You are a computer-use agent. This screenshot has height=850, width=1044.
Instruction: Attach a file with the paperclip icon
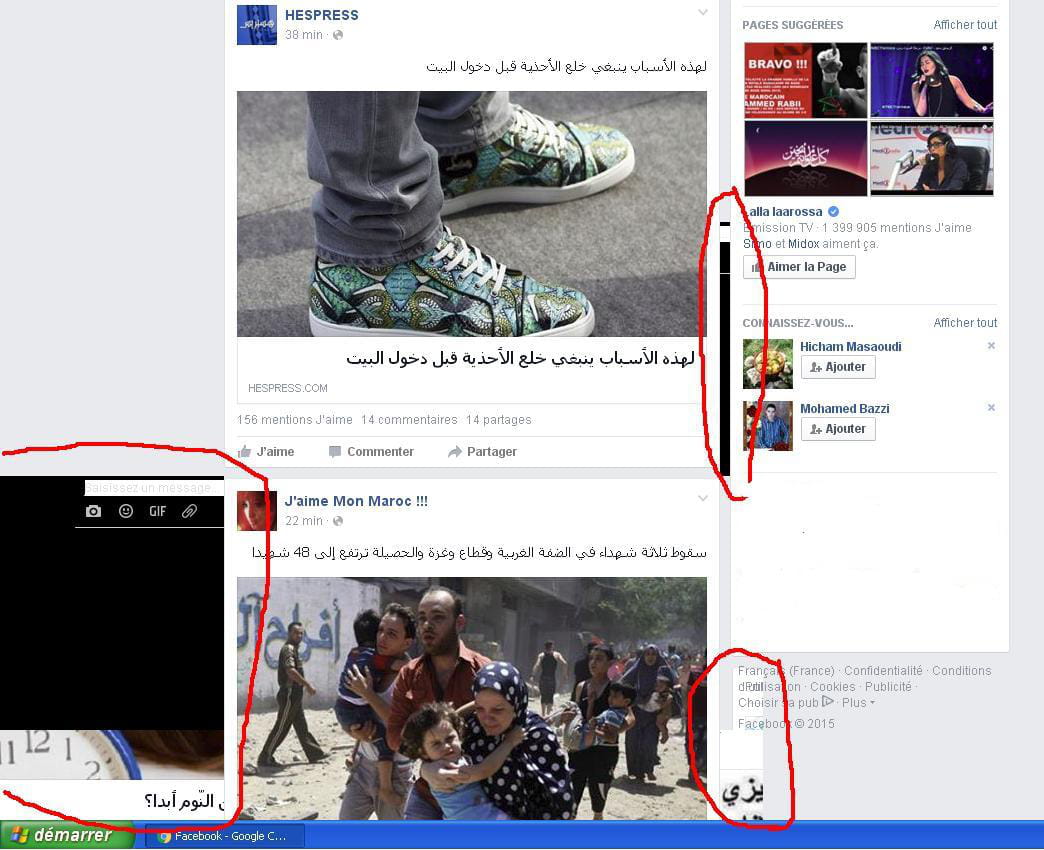190,511
